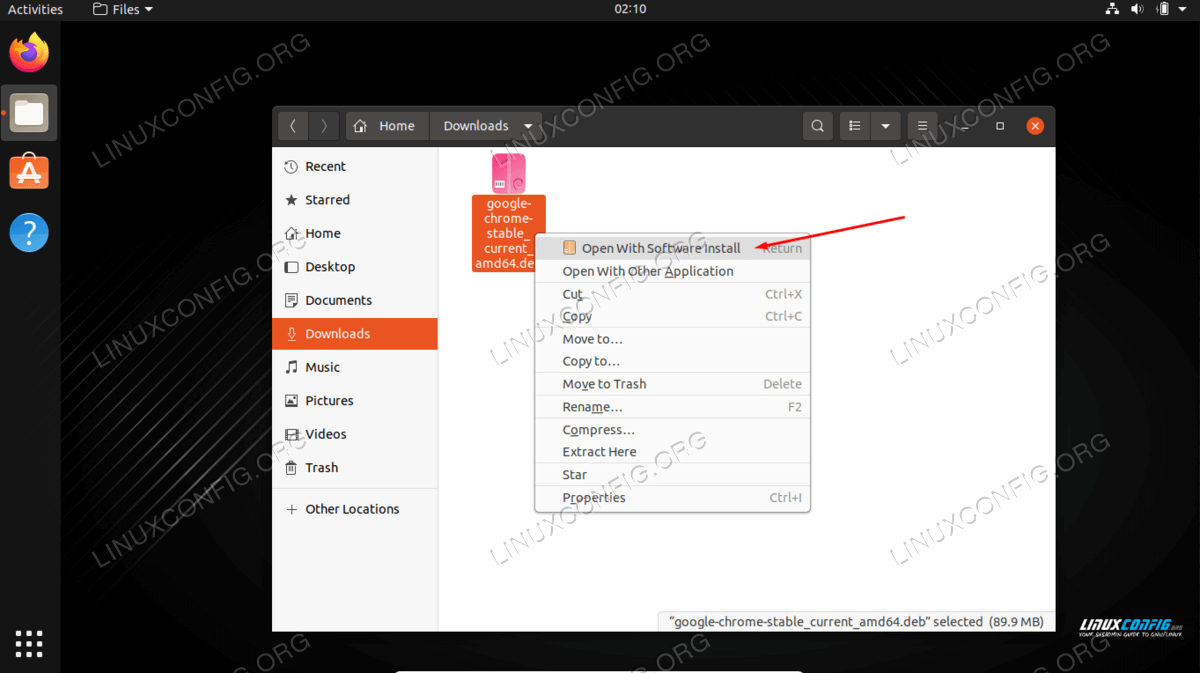This screenshot has height=673, width=1200.
Task: Open Properties from the context menu
Action: click(672, 498)
